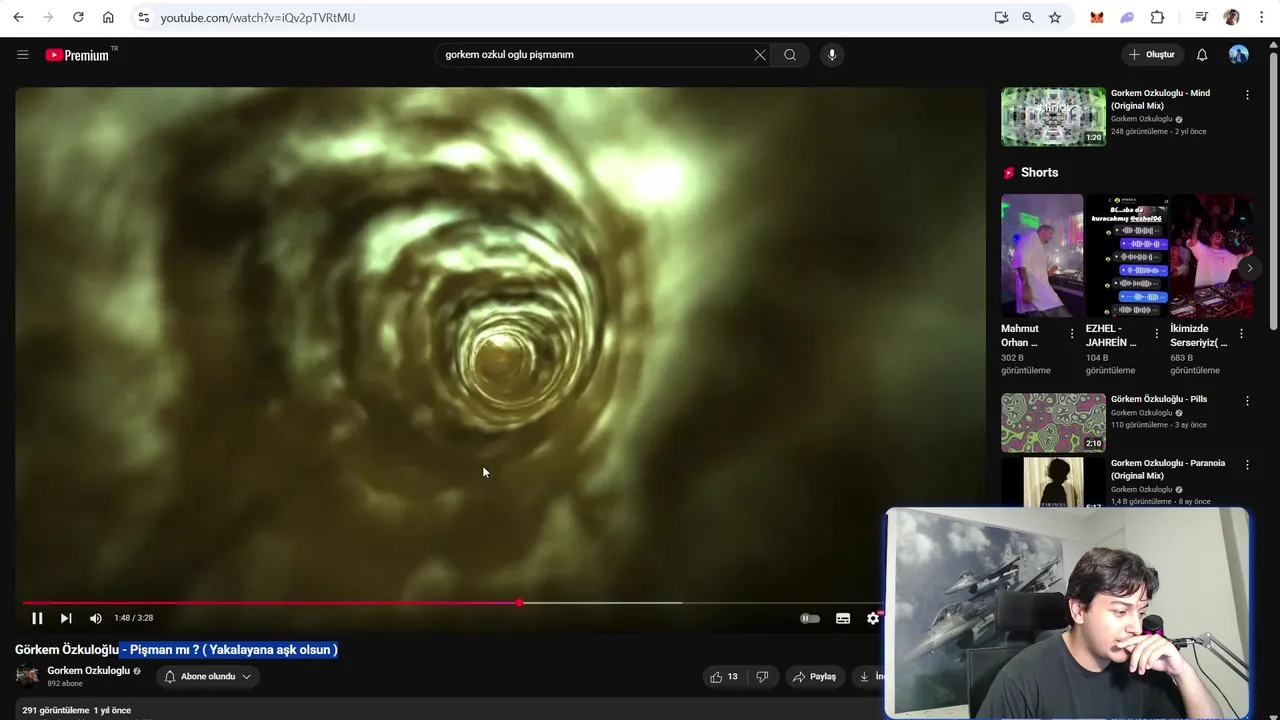Viewport: 1280px width, 720px height.
Task: Open options for Pills video
Action: click(1247, 401)
